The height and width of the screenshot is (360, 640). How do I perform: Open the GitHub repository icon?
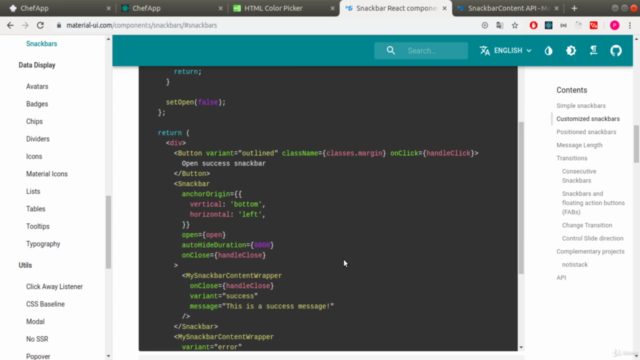[616, 51]
